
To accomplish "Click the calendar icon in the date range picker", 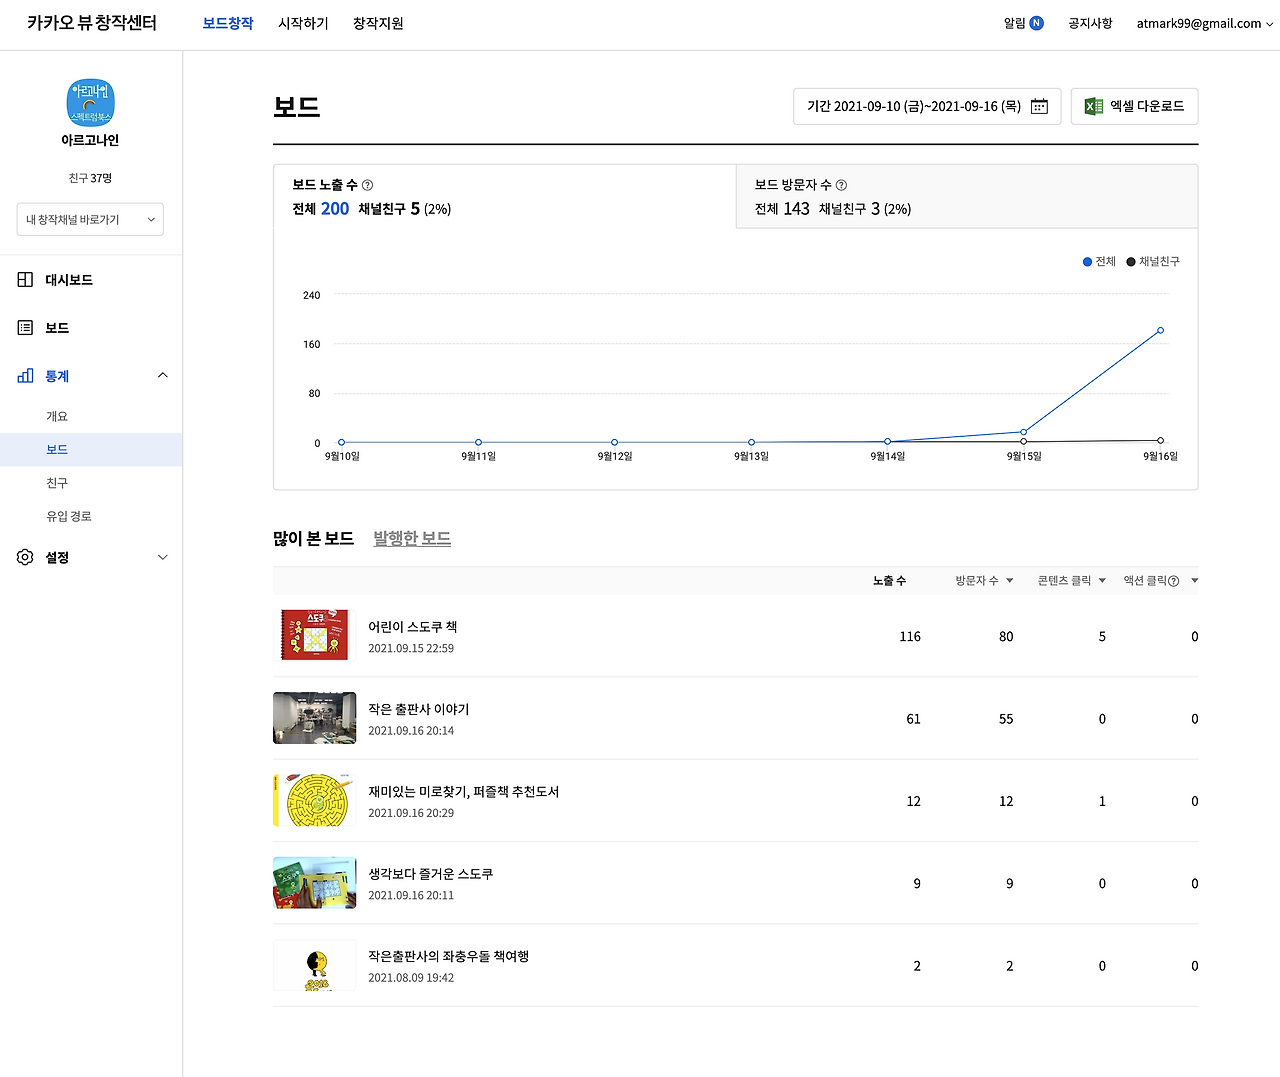I will coord(1039,106).
